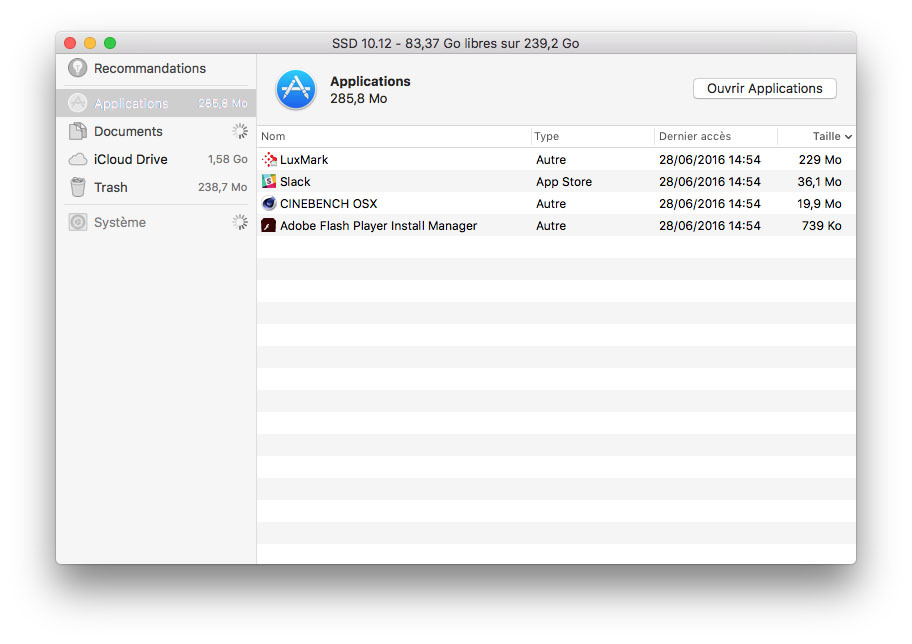
Task: Select Documents in the sidebar
Action: click(156, 131)
